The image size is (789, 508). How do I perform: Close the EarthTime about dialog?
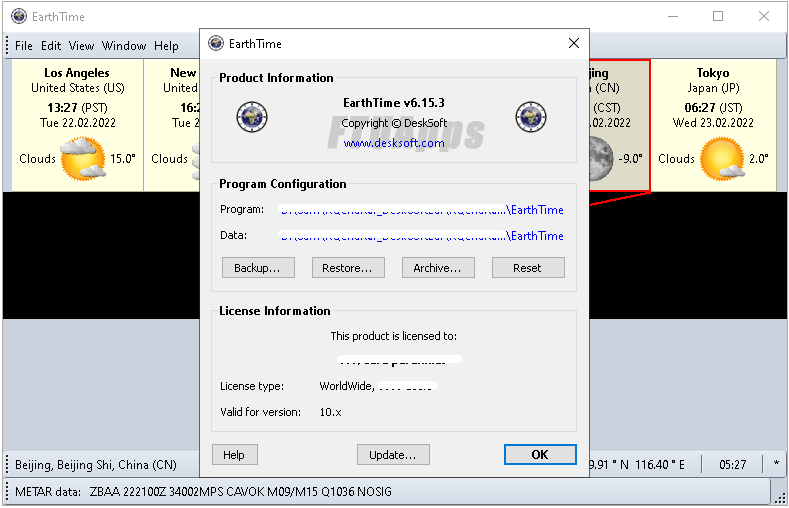pyautogui.click(x=574, y=43)
